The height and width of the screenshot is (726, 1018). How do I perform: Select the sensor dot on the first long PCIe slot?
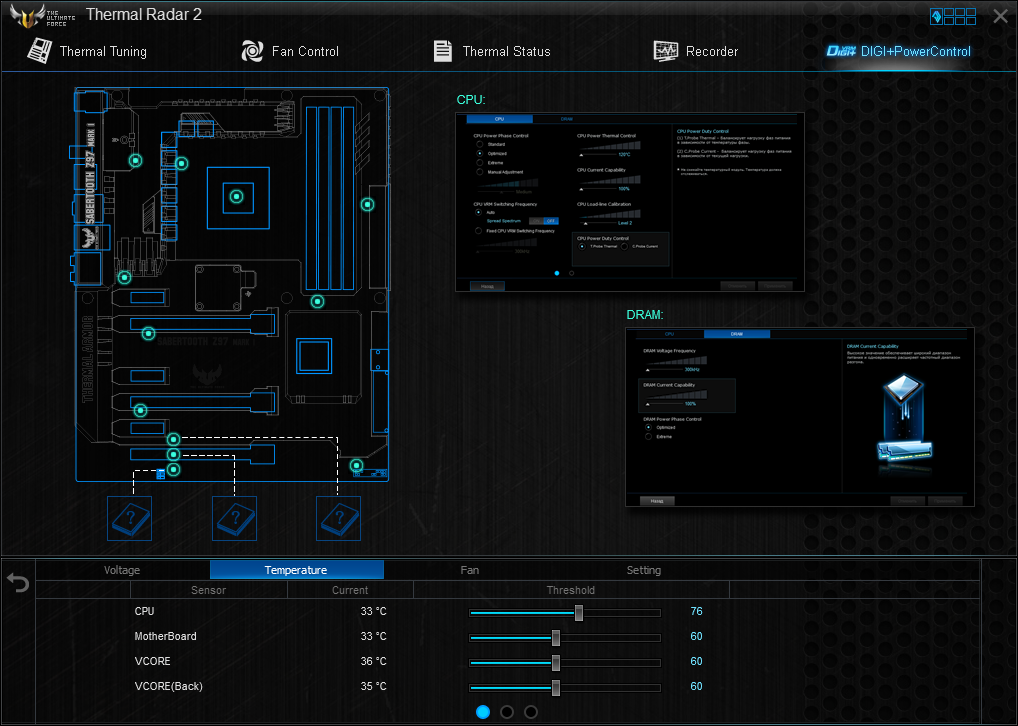point(149,334)
